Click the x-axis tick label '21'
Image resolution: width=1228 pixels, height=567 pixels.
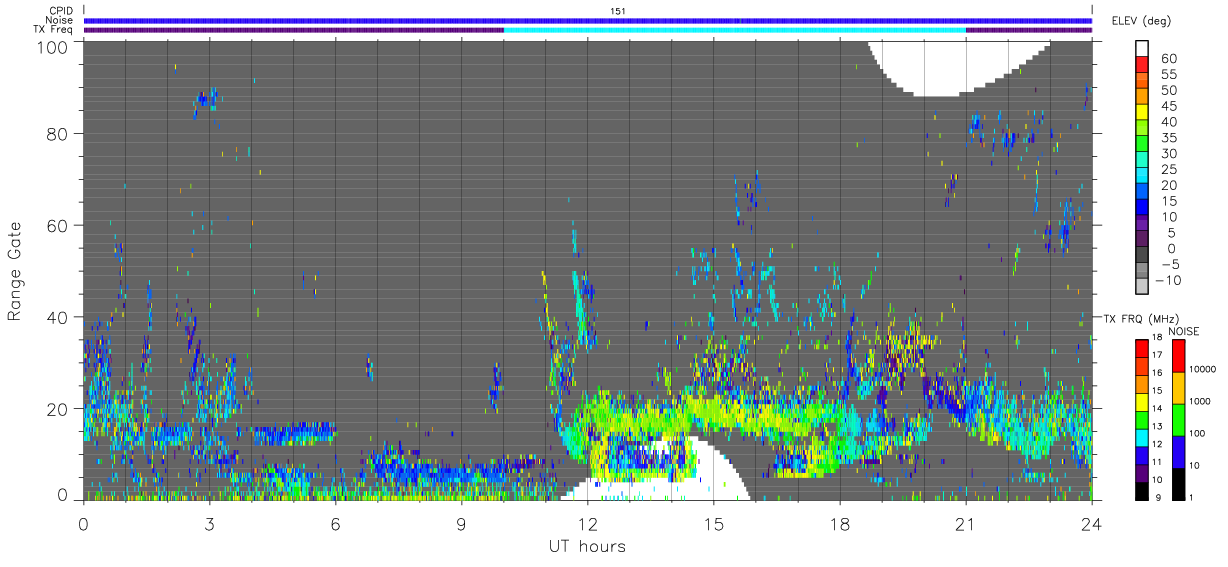(965, 523)
